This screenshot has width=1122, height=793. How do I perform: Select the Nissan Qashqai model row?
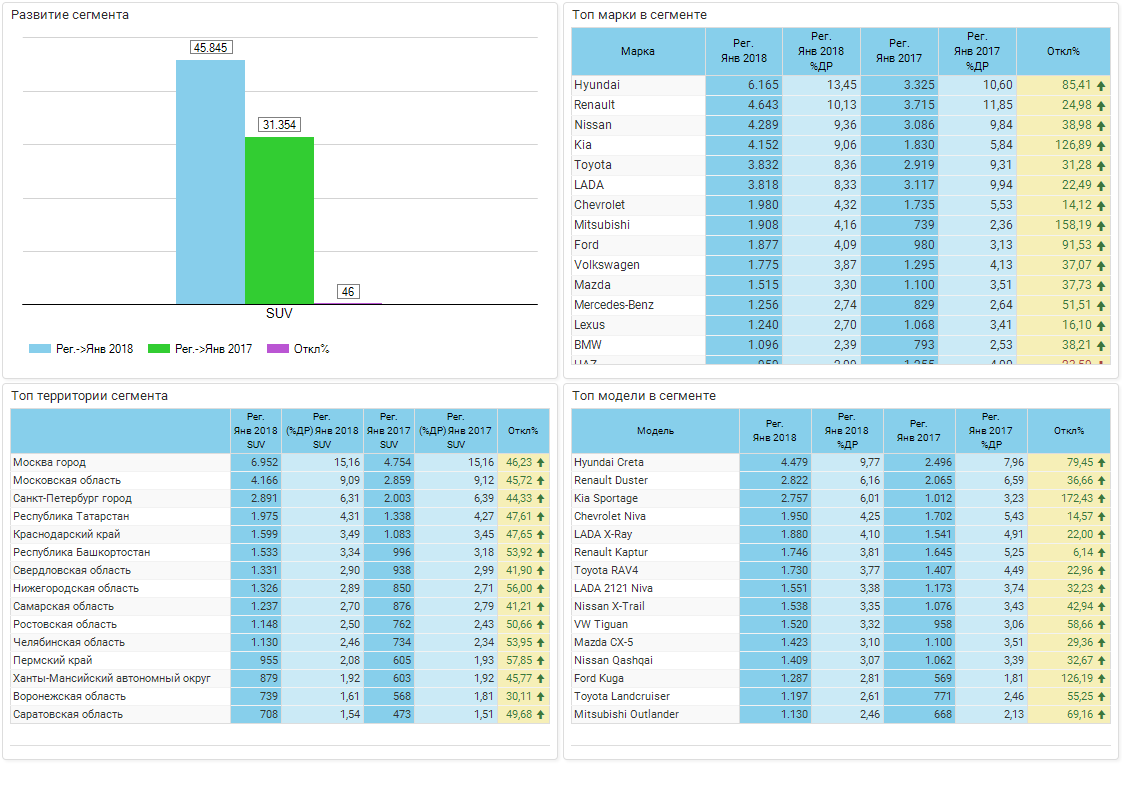841,661
